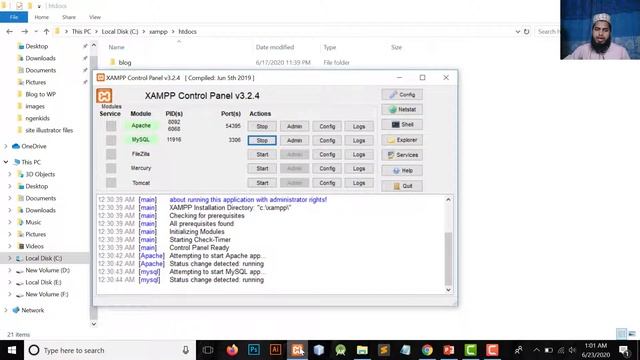The height and width of the screenshot is (360, 640).
Task: Open the notification center icon
Action: coord(624,350)
